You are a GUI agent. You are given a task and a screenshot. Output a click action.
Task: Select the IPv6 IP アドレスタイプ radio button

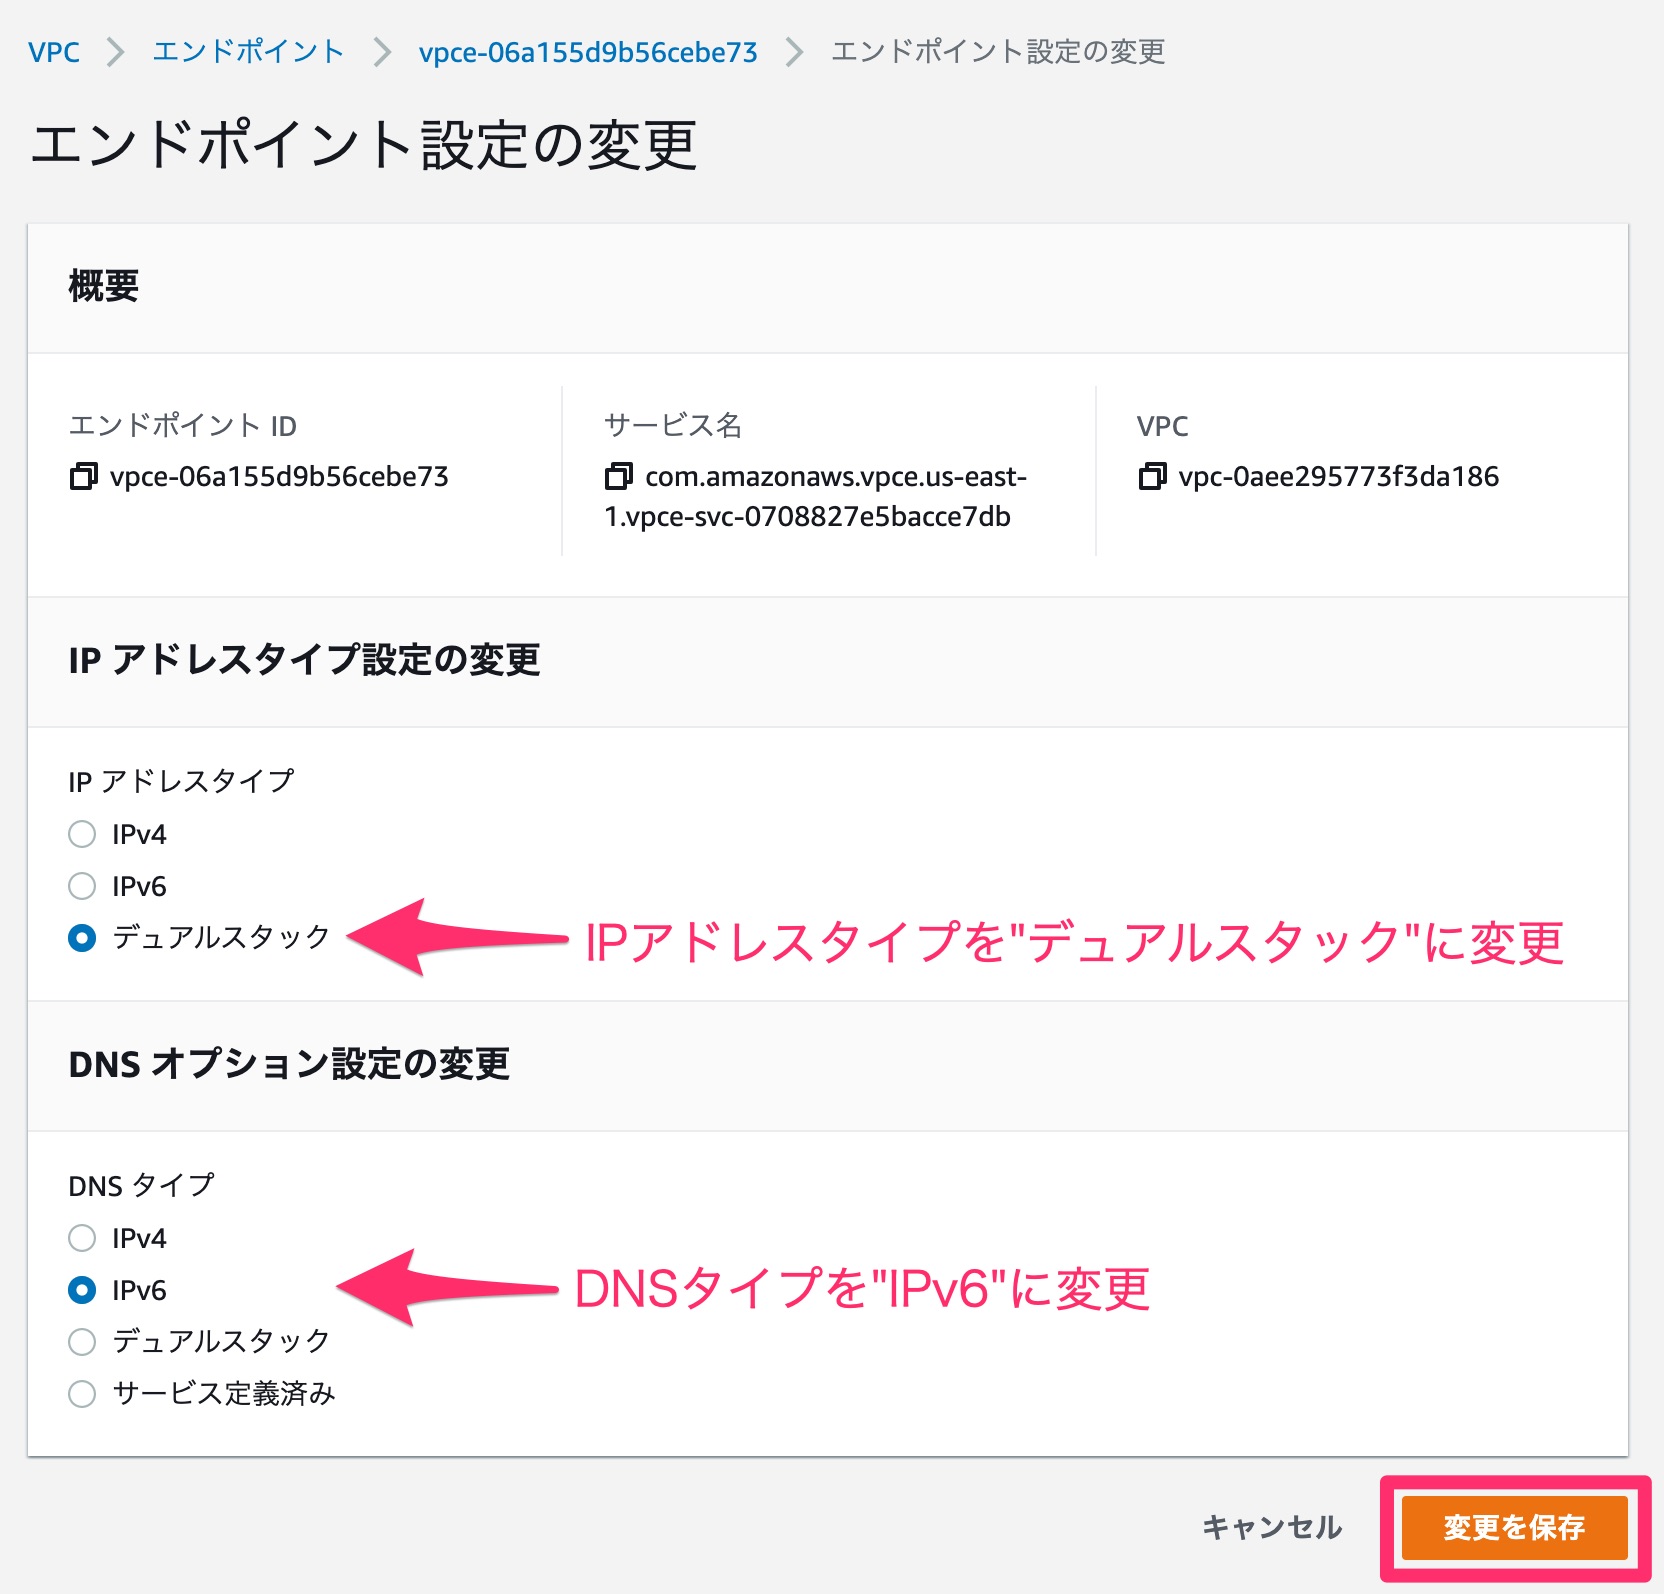click(81, 886)
